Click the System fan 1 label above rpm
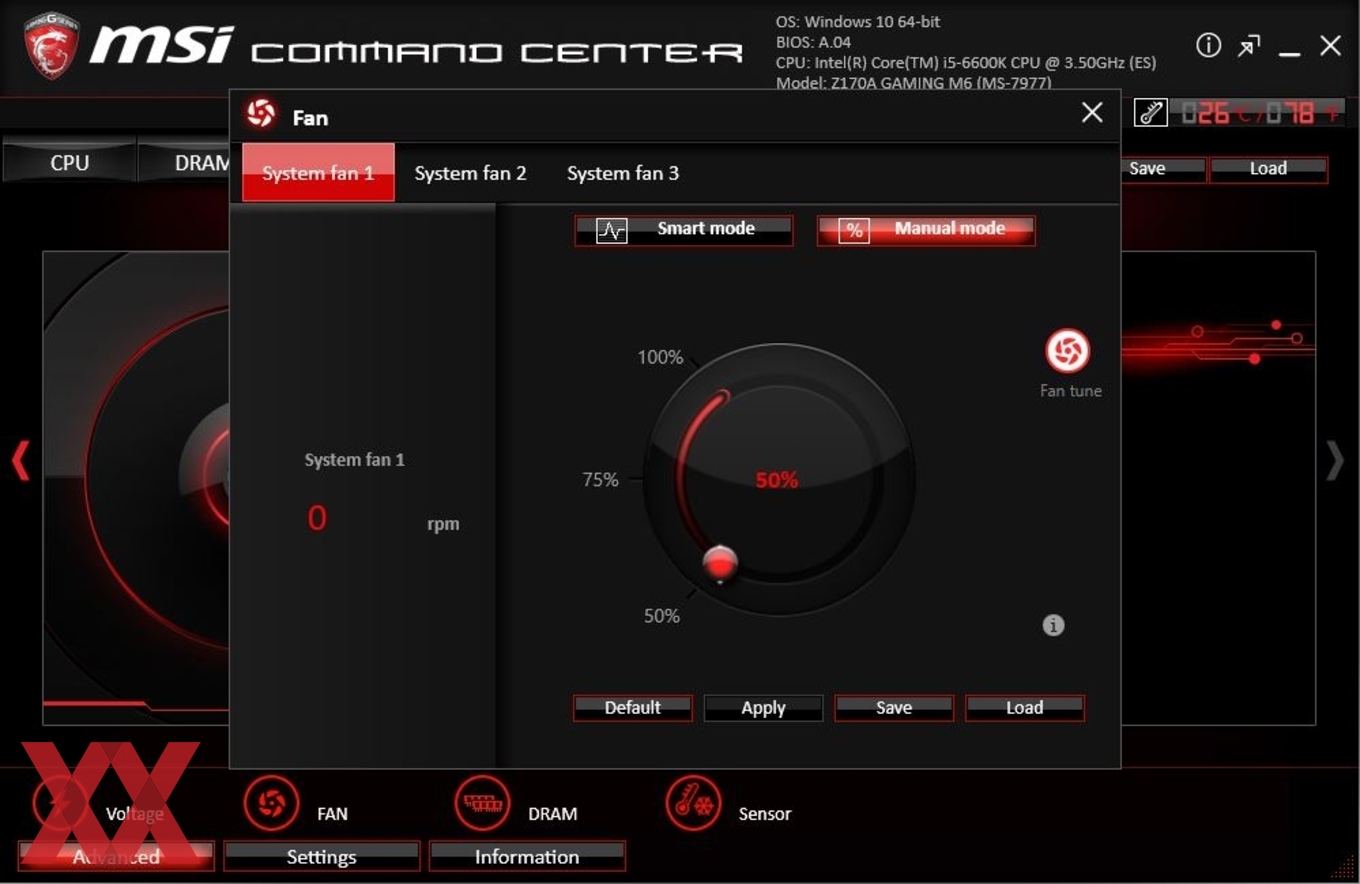The height and width of the screenshot is (884, 1360). tap(354, 460)
